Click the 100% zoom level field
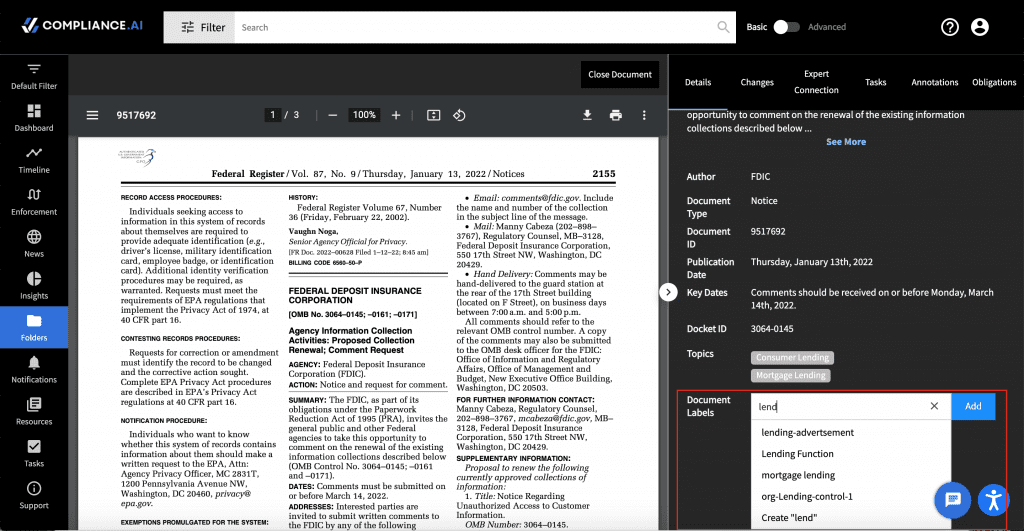 click(x=364, y=115)
